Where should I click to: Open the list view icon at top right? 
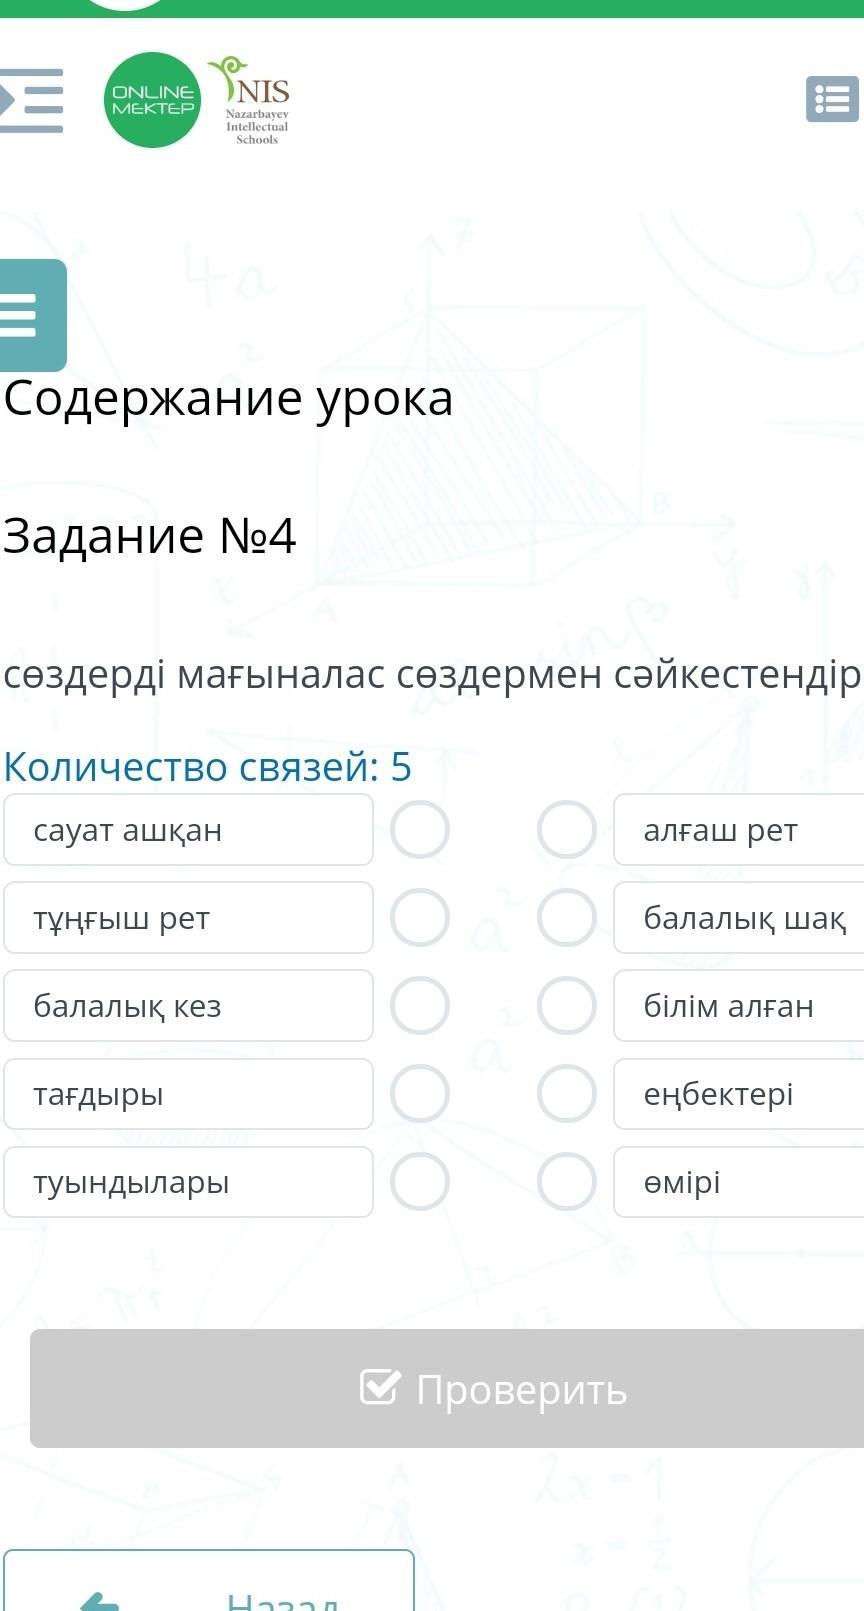pos(832,100)
